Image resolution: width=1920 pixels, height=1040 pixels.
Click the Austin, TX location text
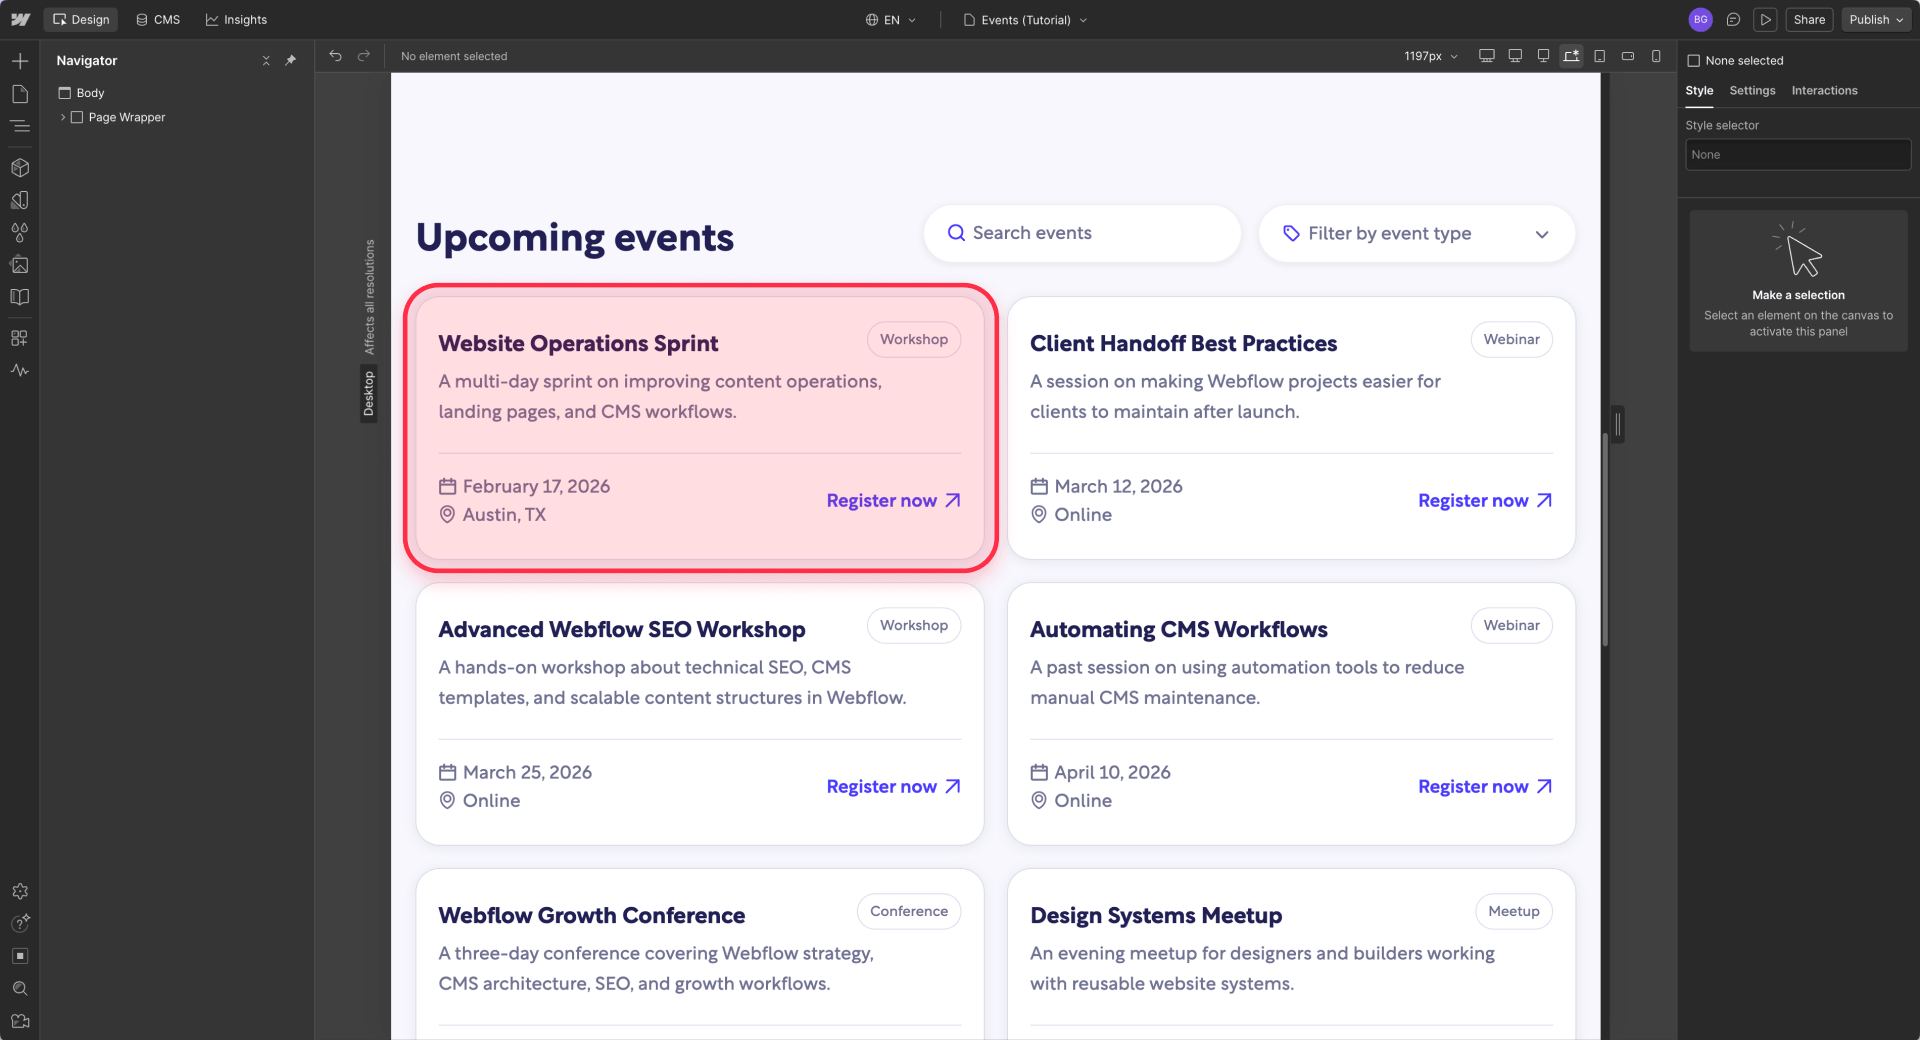click(x=504, y=515)
